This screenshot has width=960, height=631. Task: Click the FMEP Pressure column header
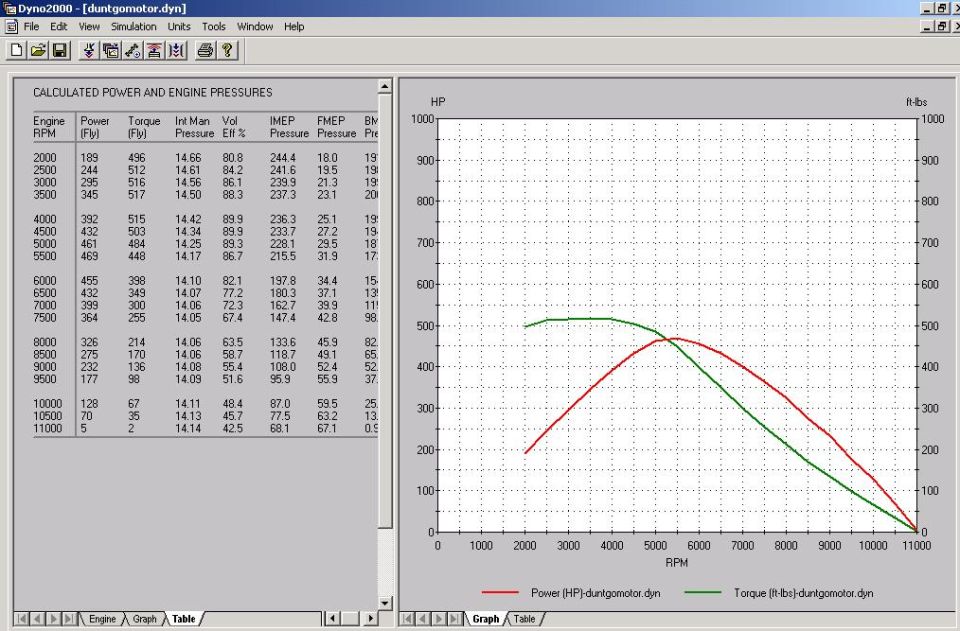(336, 127)
